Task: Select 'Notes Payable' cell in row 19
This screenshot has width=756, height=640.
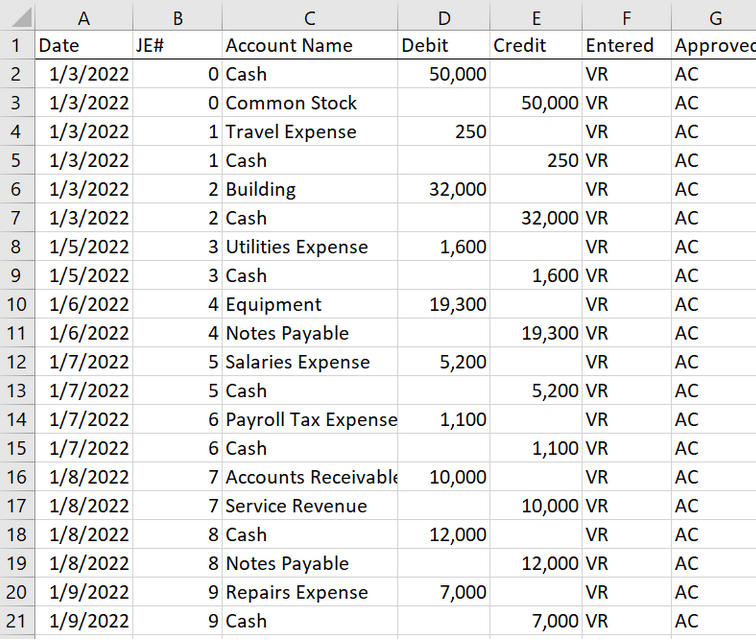Action: [310, 563]
